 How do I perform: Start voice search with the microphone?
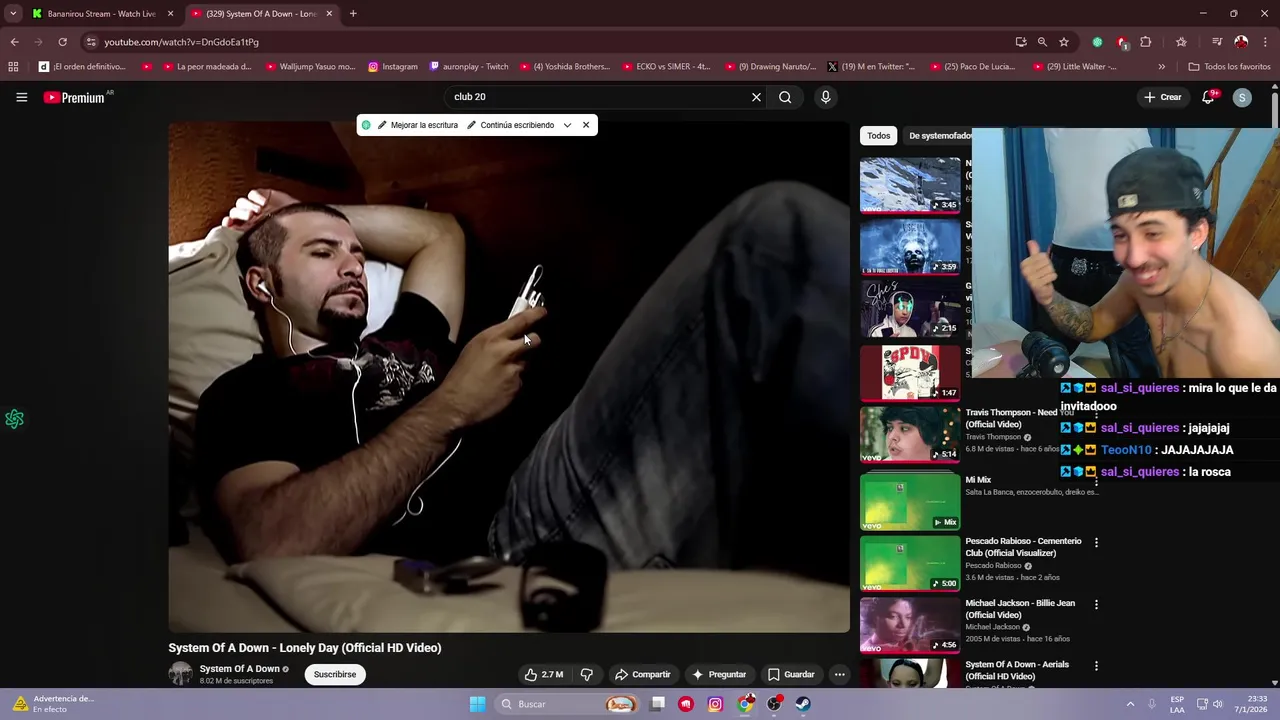click(x=825, y=97)
